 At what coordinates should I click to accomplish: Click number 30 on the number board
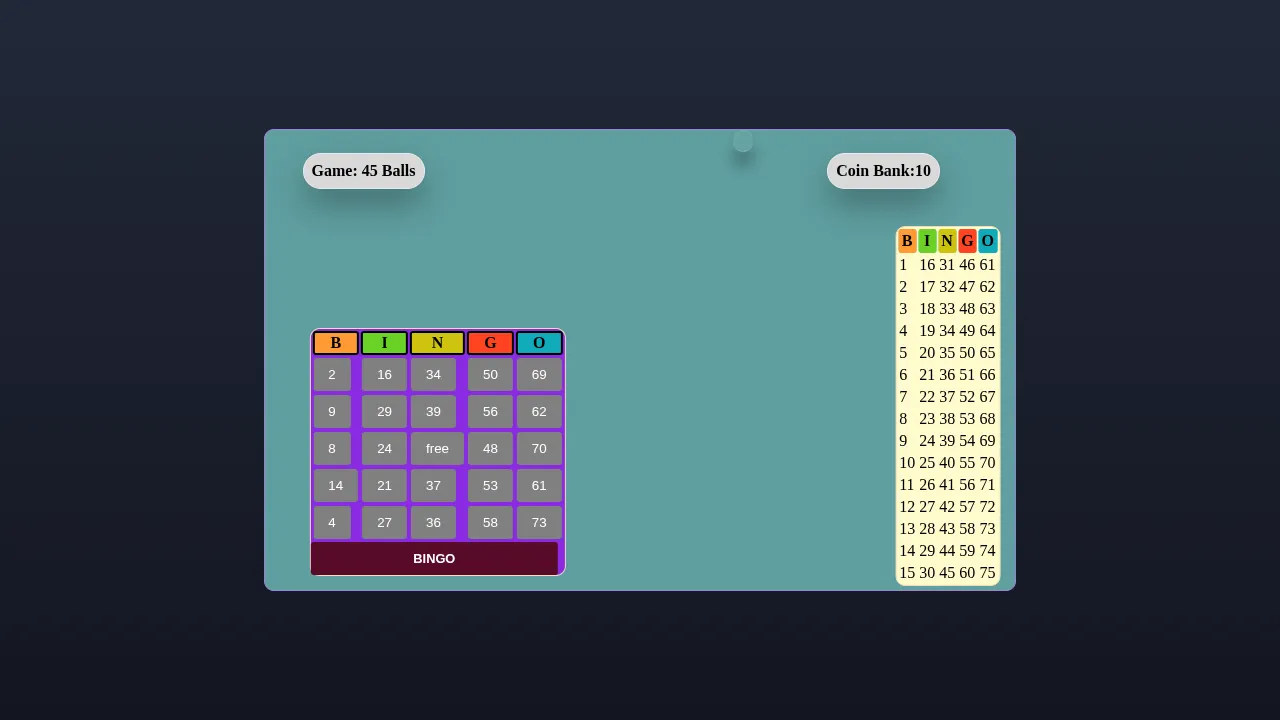[927, 573]
